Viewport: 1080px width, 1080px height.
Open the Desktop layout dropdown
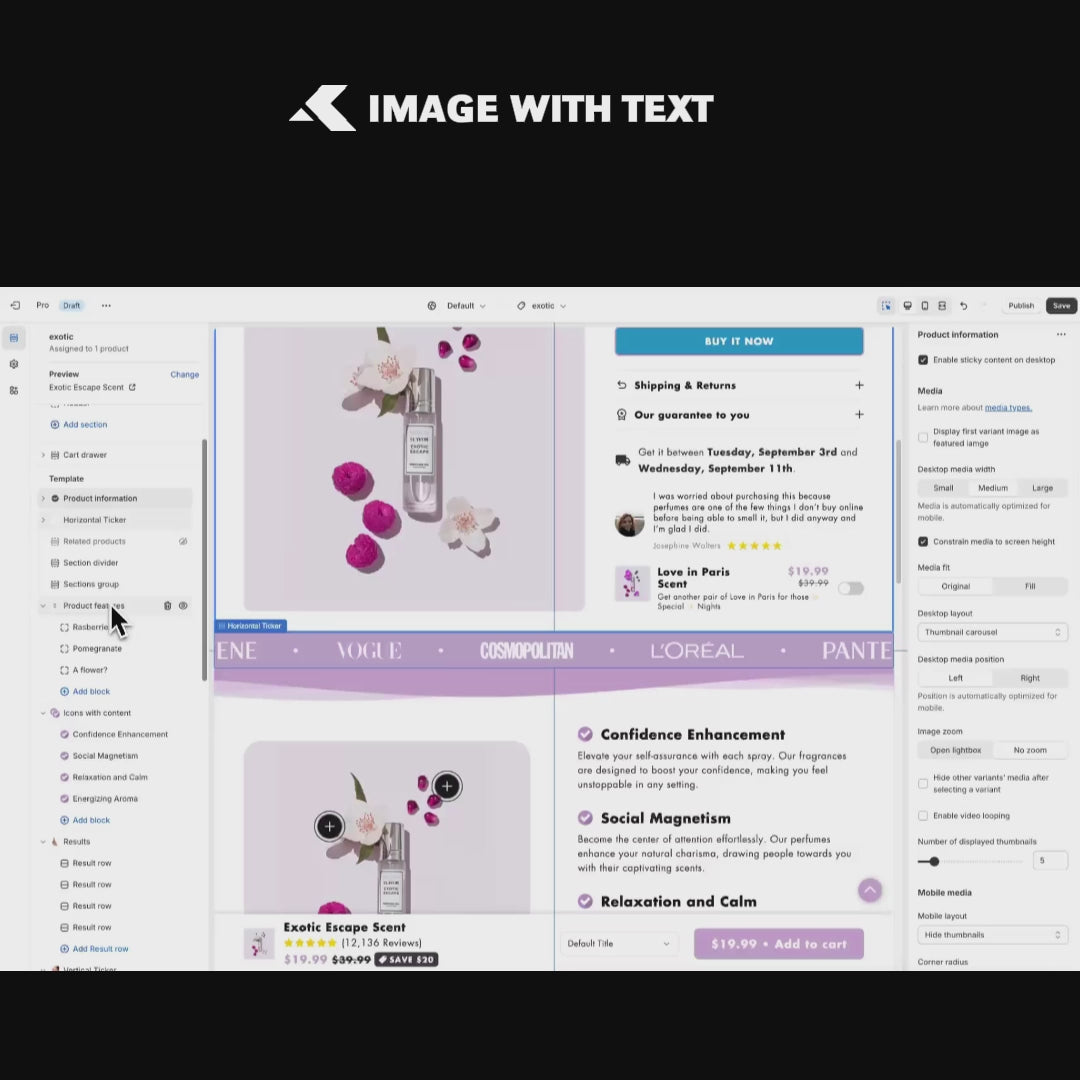click(x=992, y=632)
